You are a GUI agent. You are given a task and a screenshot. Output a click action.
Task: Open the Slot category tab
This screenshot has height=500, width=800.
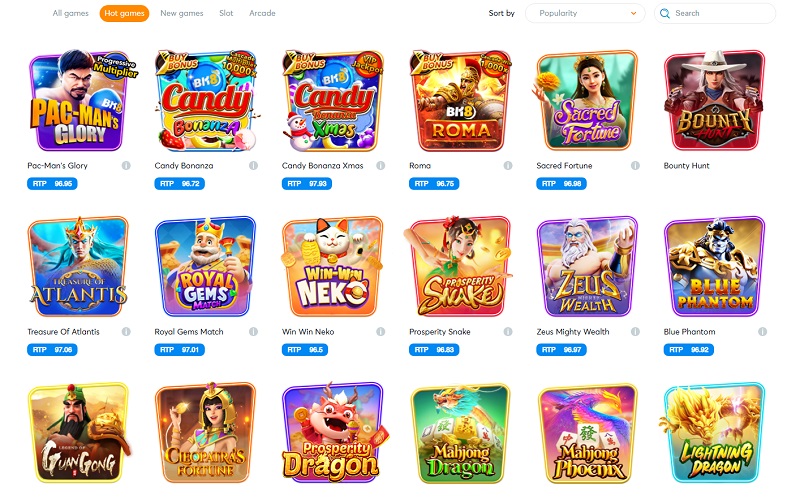226,13
